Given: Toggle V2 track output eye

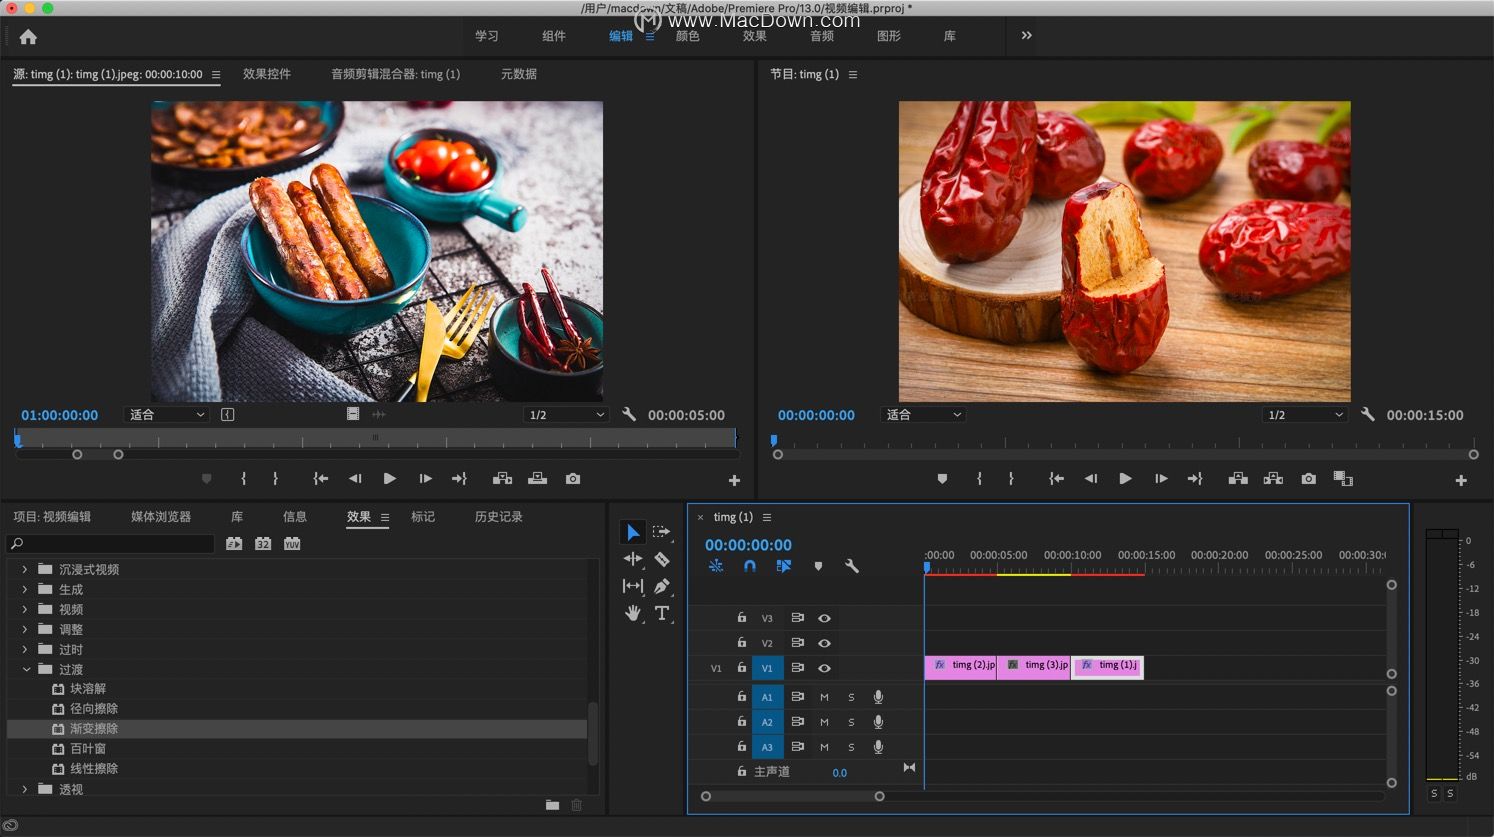Looking at the screenshot, I should [x=824, y=643].
